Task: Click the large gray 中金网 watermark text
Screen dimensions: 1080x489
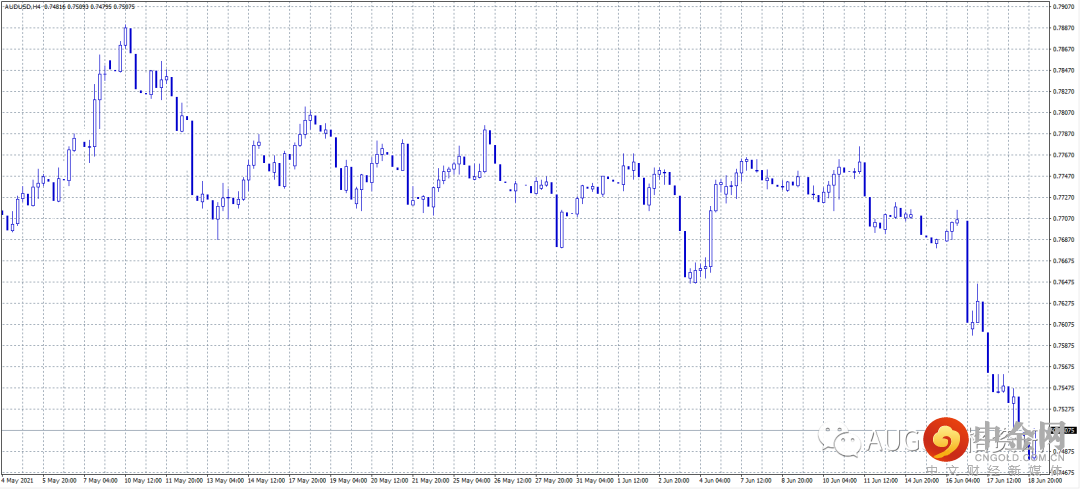Action: [1018, 434]
